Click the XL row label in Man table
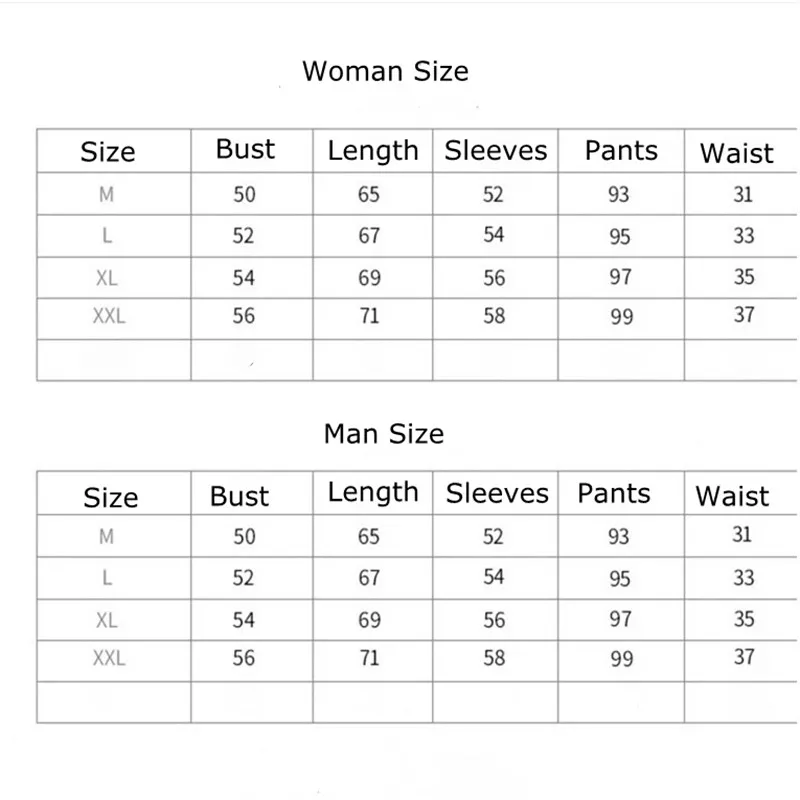The height and width of the screenshot is (800, 800). tap(107, 620)
